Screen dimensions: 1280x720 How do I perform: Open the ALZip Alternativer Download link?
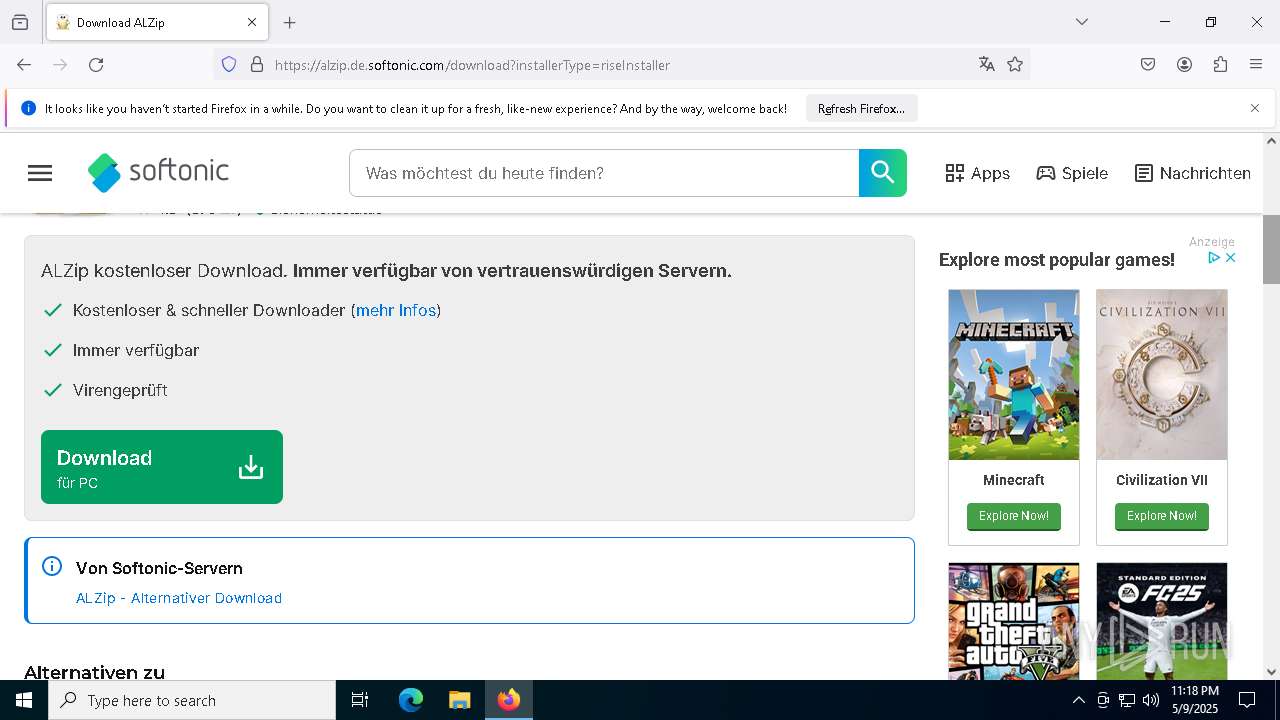[x=179, y=598]
